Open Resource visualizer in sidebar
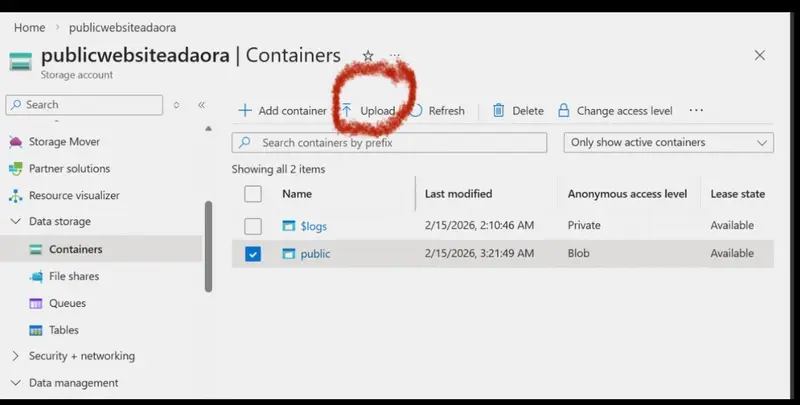 tap(74, 195)
